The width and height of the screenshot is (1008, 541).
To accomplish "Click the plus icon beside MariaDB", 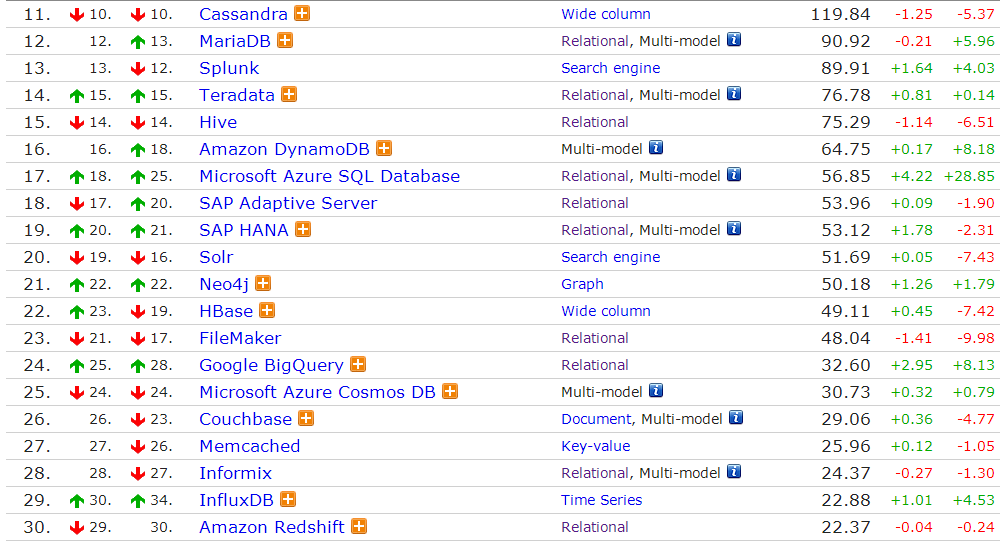I will (x=285, y=40).
